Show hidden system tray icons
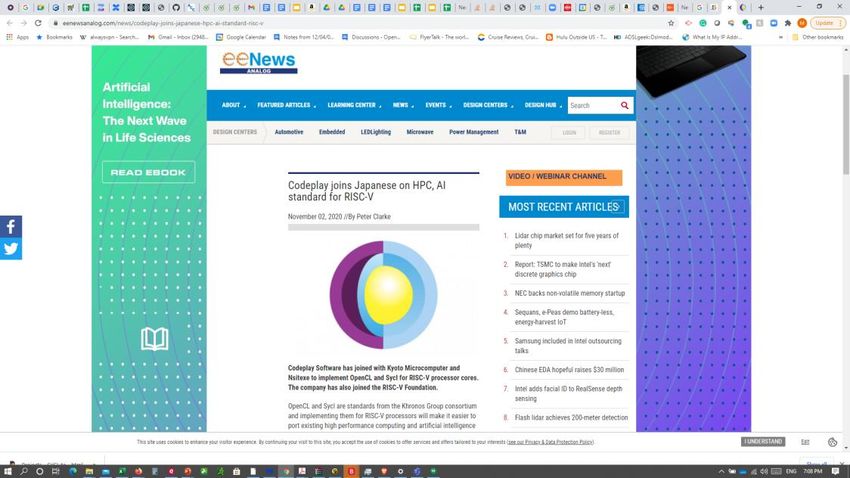 722,471
